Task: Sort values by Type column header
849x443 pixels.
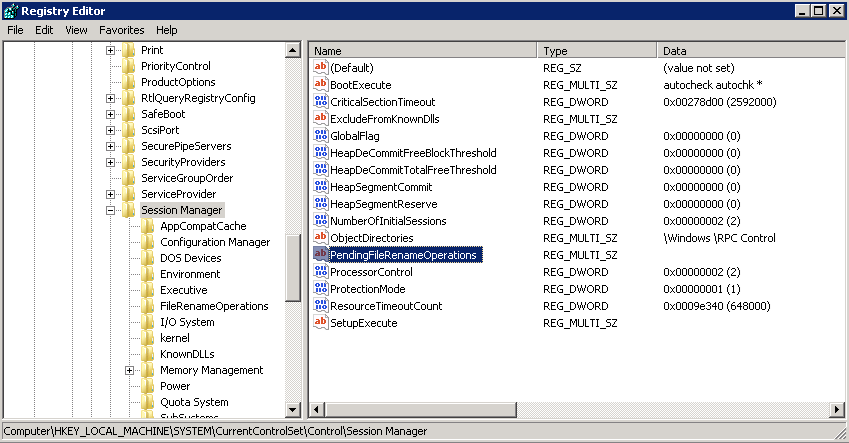Action: 597,51
